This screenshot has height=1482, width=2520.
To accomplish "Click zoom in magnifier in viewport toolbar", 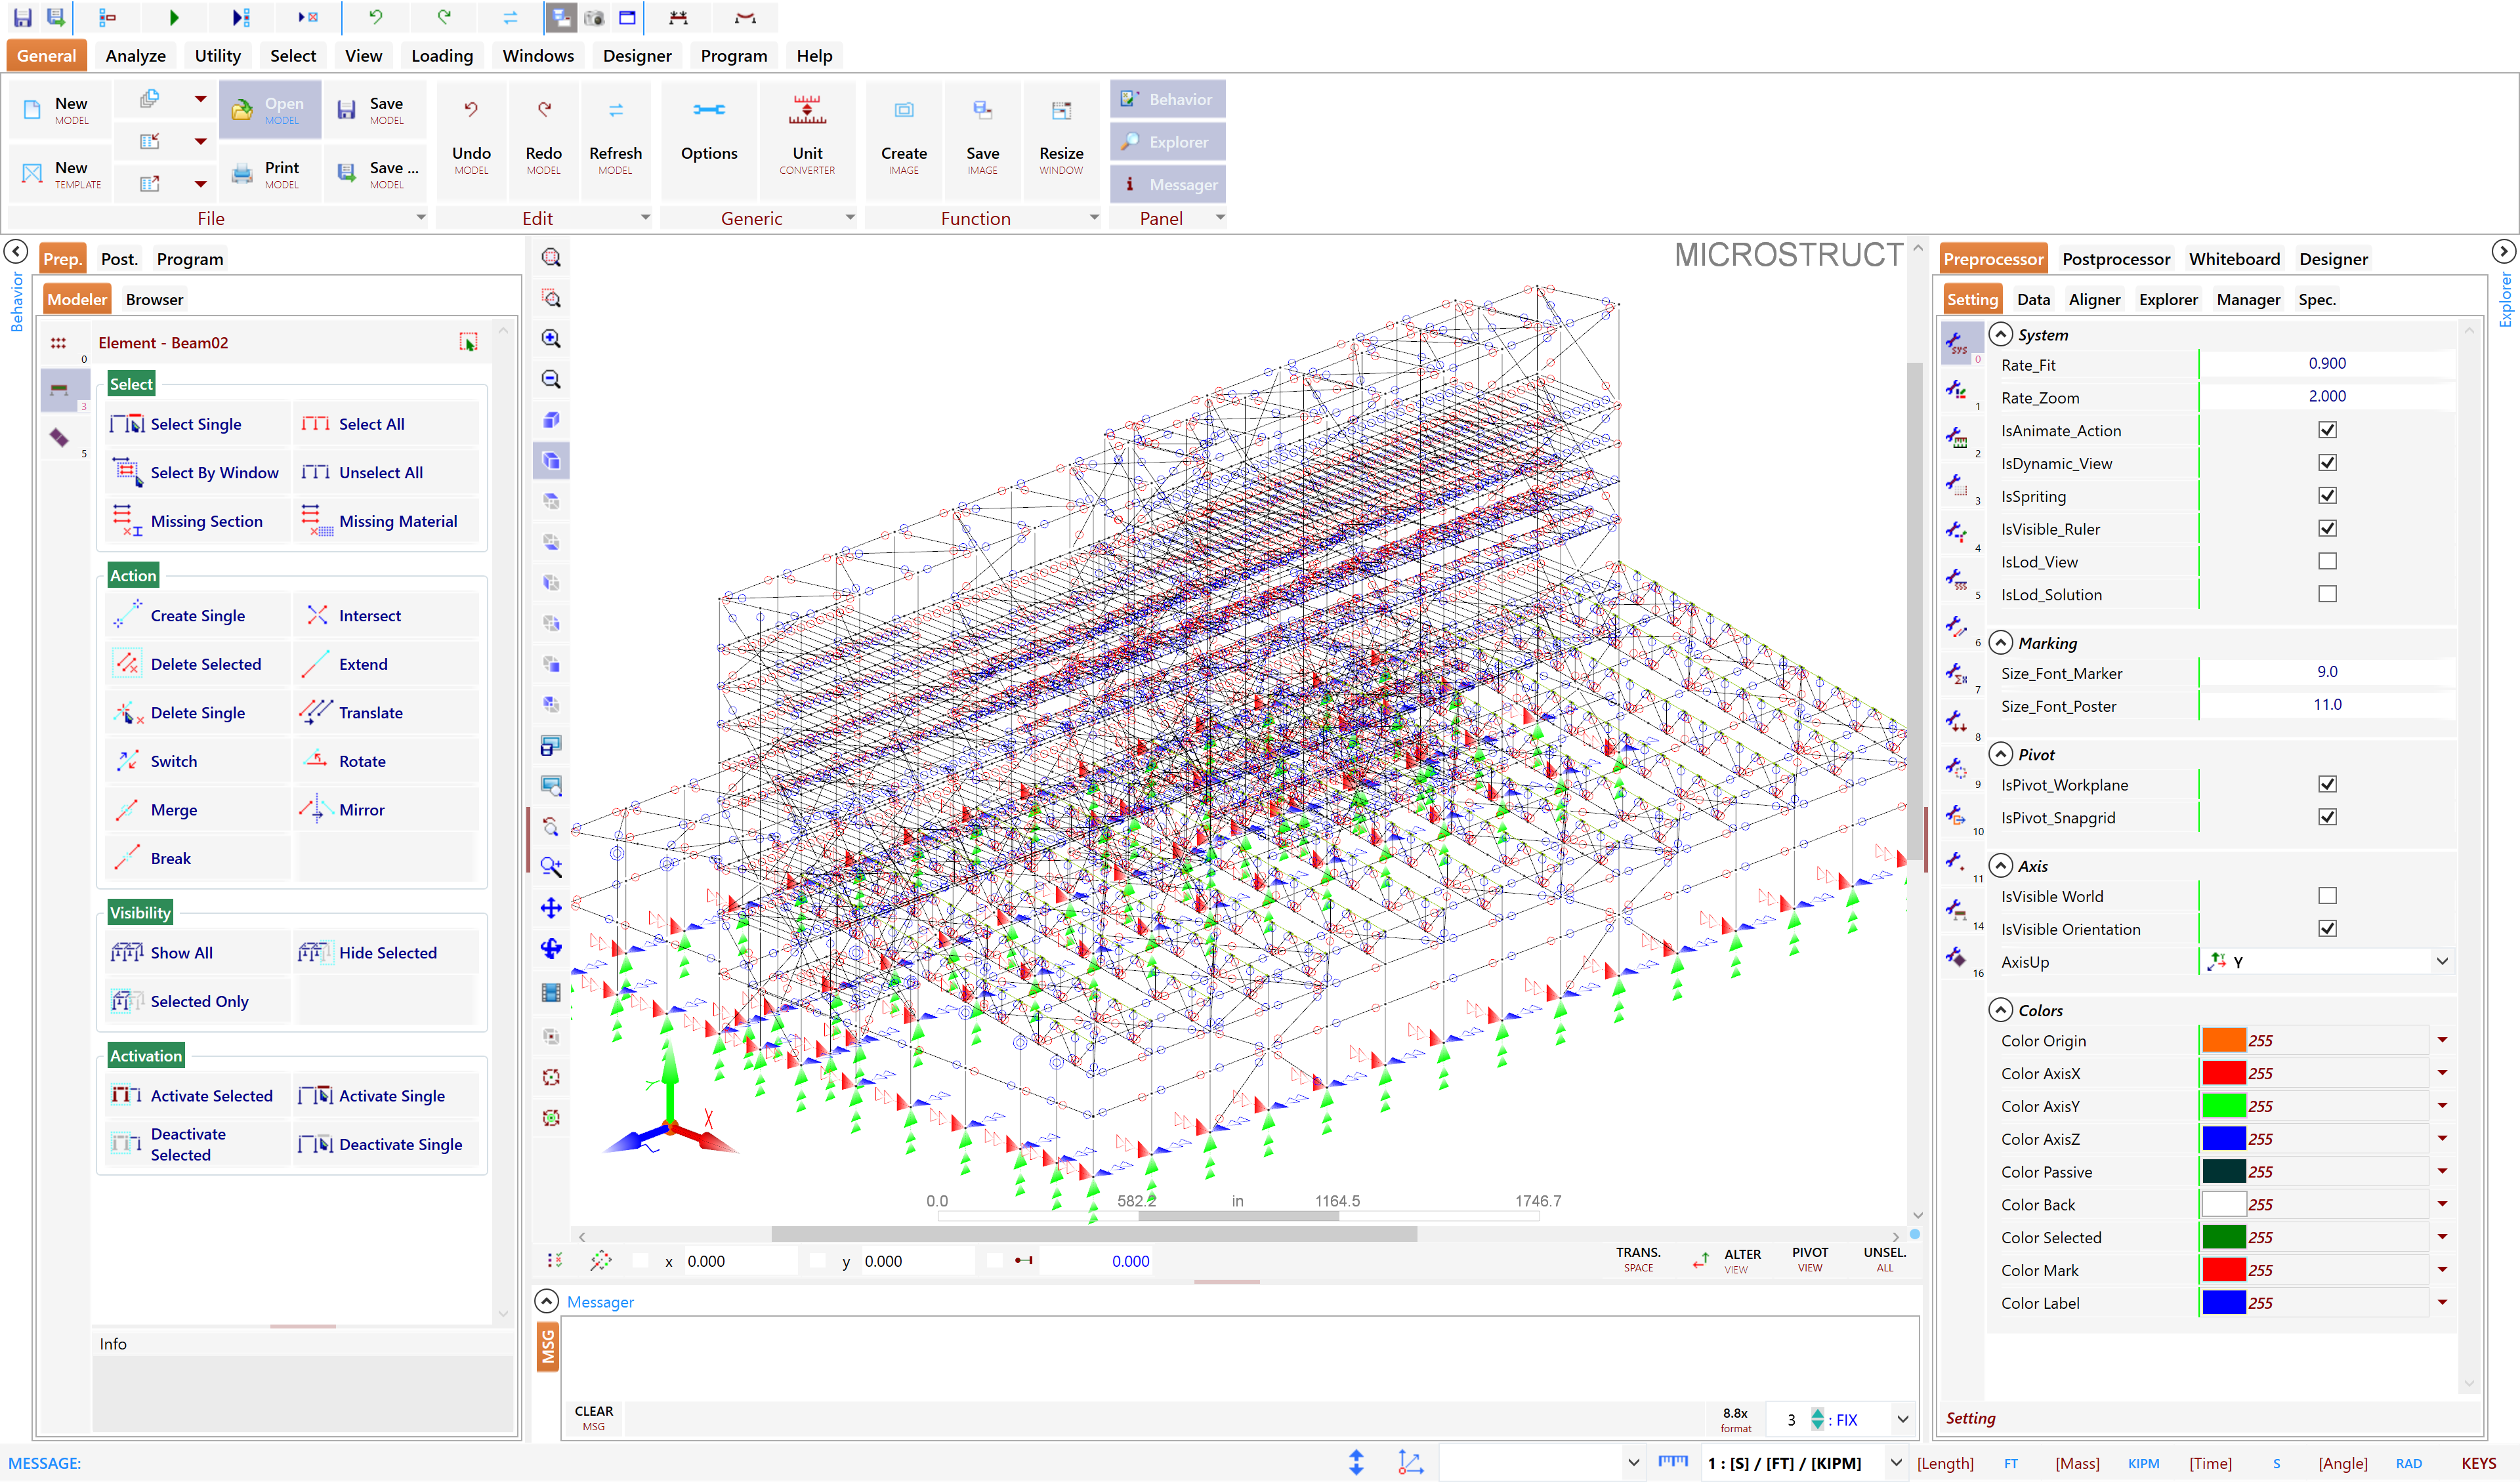I will [x=551, y=339].
